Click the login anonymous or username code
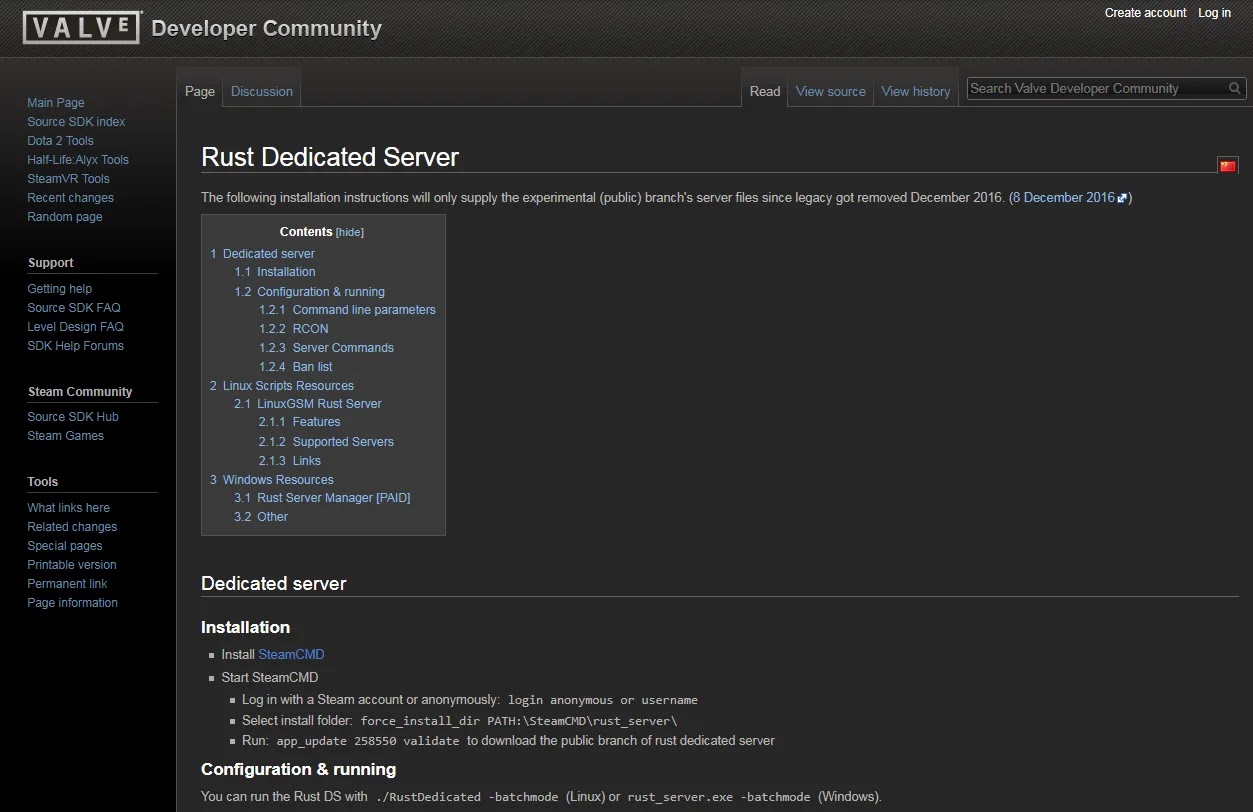This screenshot has height=812, width=1253. click(603, 700)
